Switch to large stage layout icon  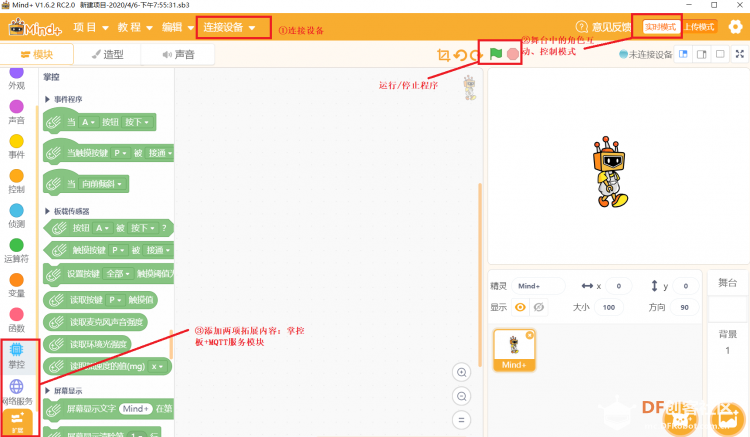pos(702,54)
